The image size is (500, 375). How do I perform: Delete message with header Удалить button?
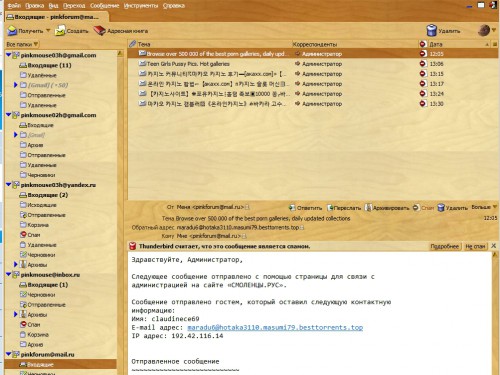click(453, 208)
